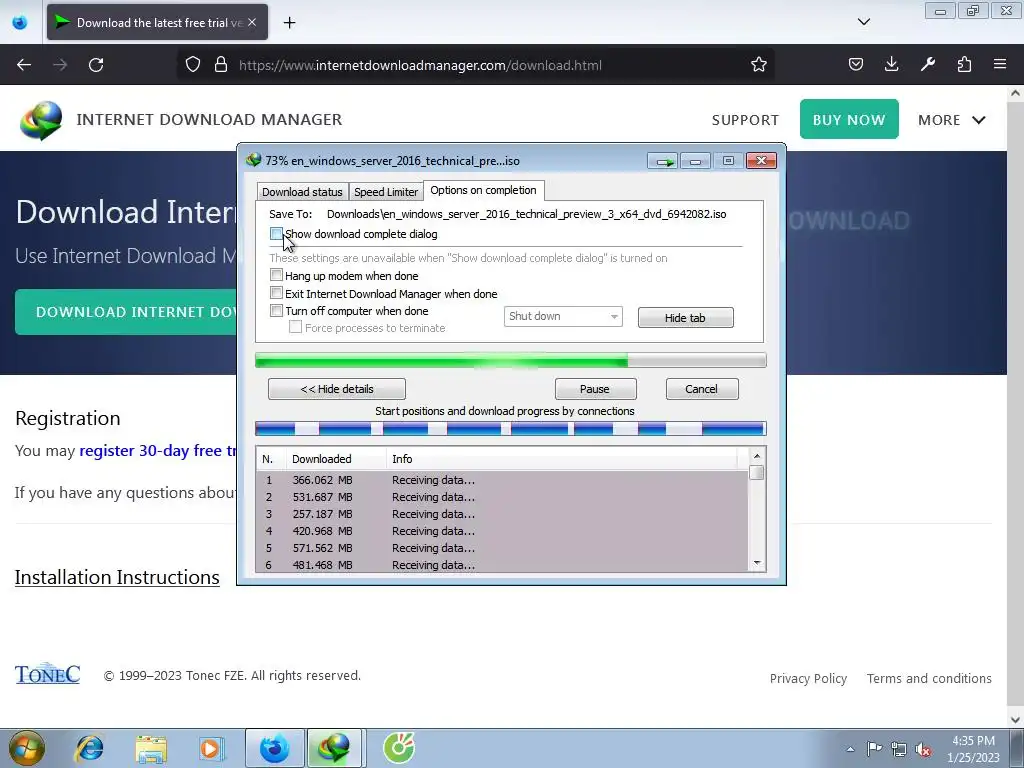The height and width of the screenshot is (768, 1024).
Task: List all tabs dropdown arrow
Action: (863, 22)
